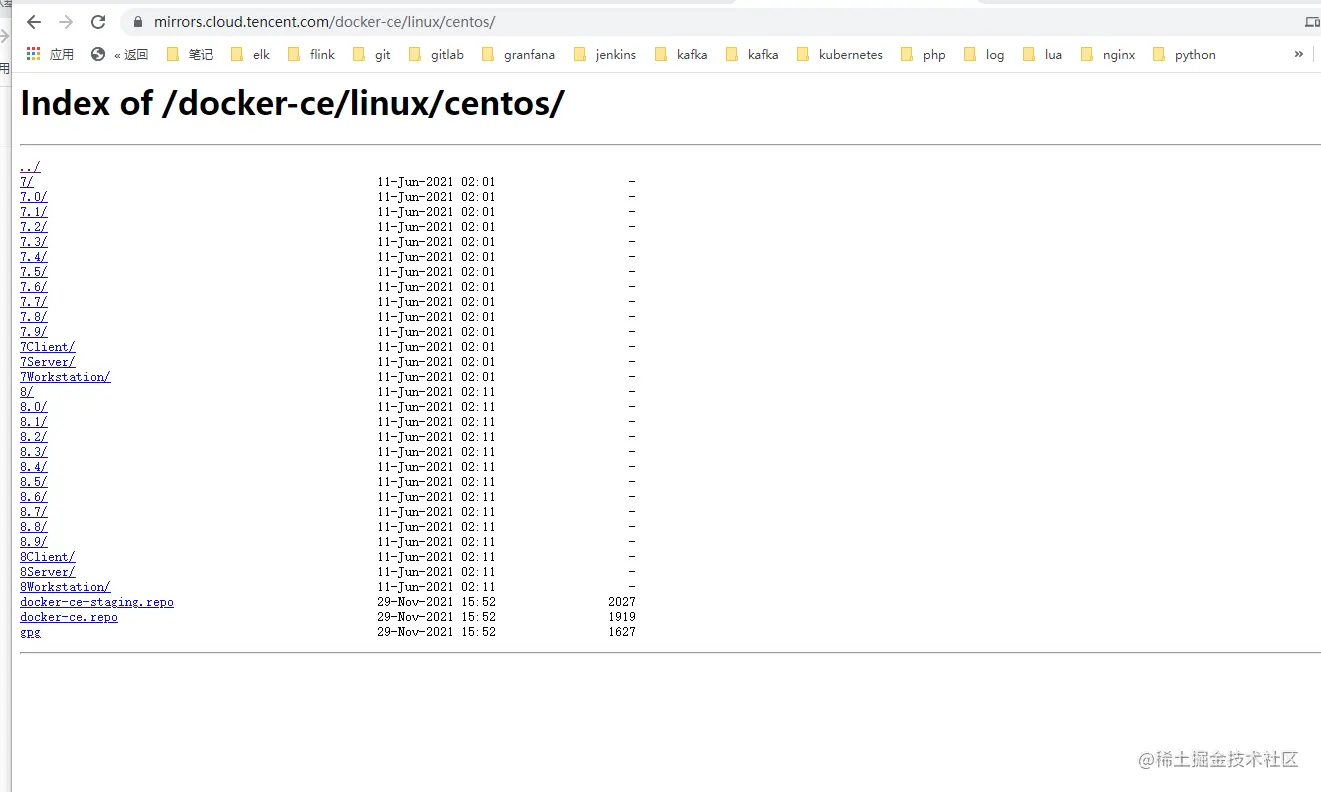Open the '7Workstation/' directory link
This screenshot has height=792, width=1321.
[x=65, y=377]
